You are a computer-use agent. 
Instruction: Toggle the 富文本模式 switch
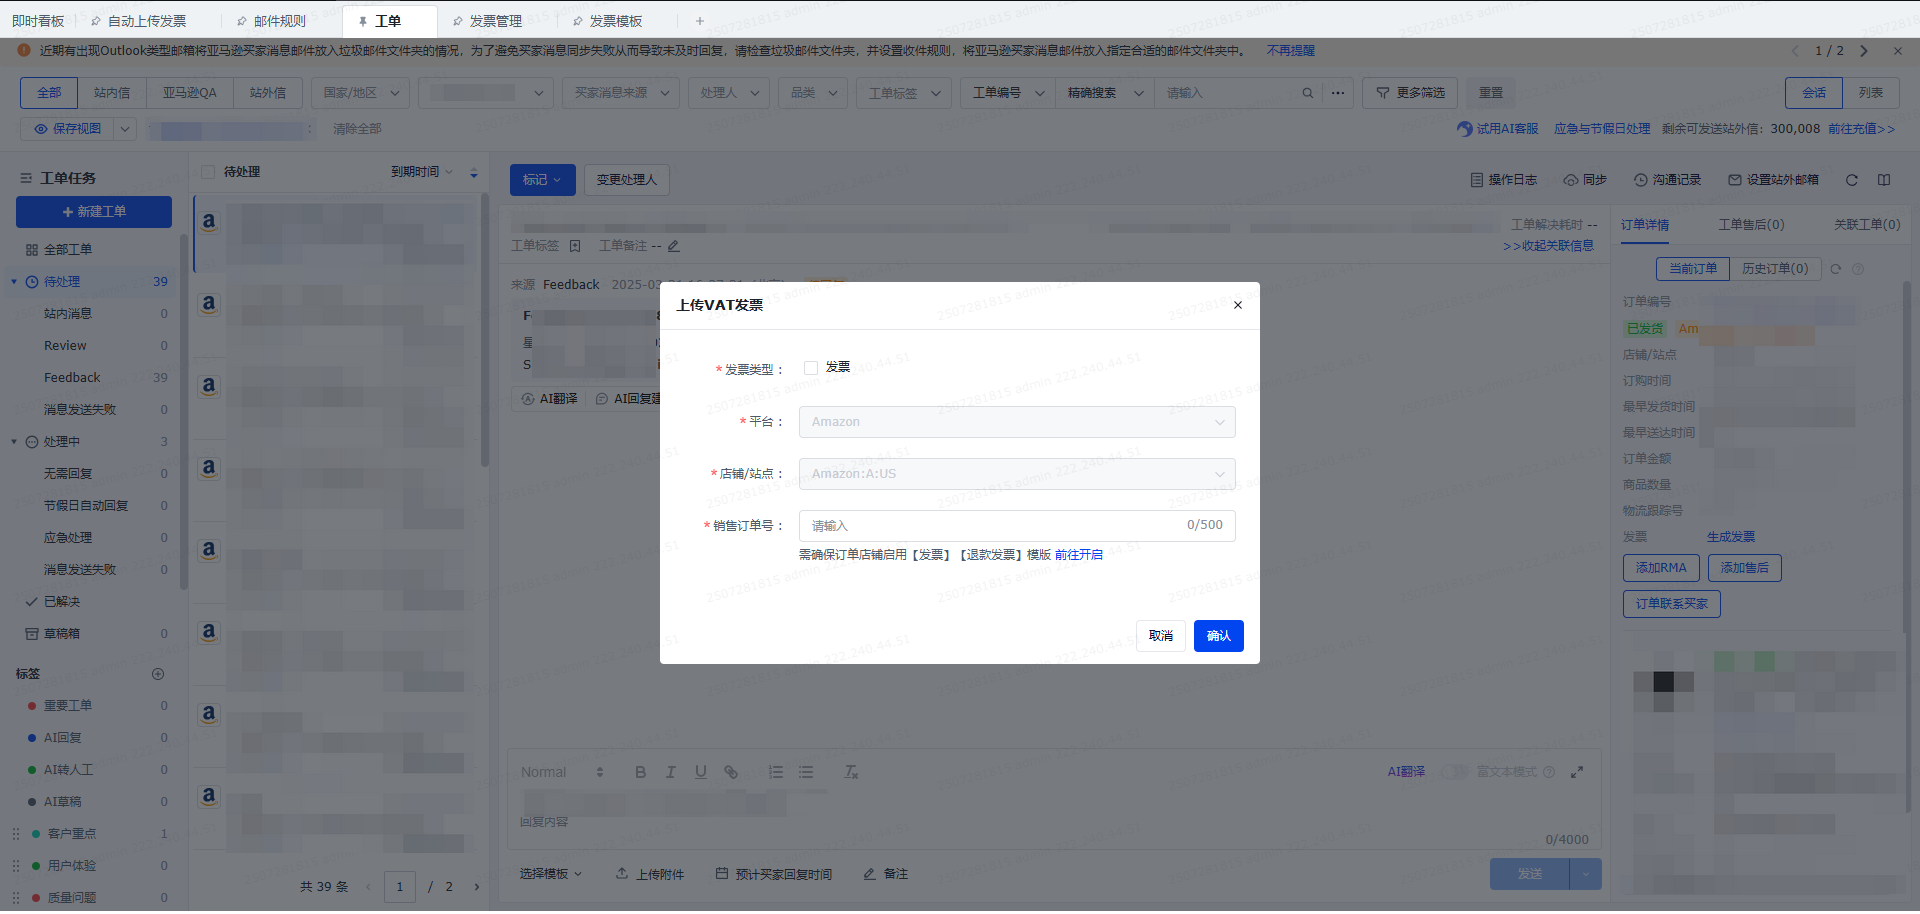[1455, 772]
